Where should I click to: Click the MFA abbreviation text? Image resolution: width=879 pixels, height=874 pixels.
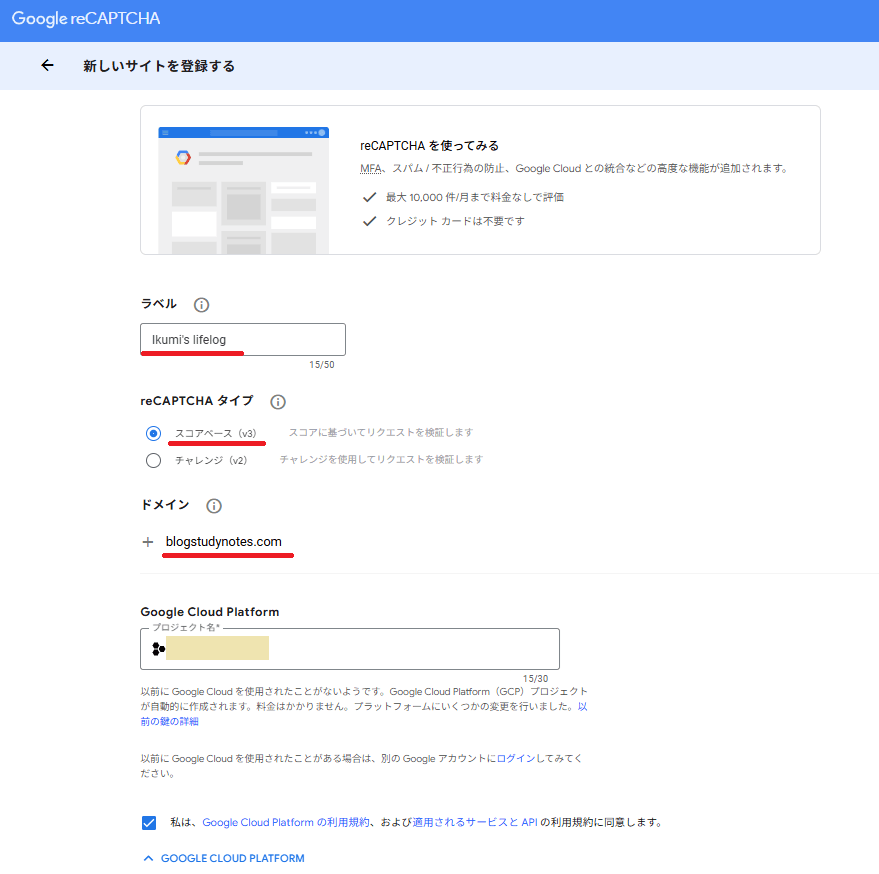tap(371, 168)
